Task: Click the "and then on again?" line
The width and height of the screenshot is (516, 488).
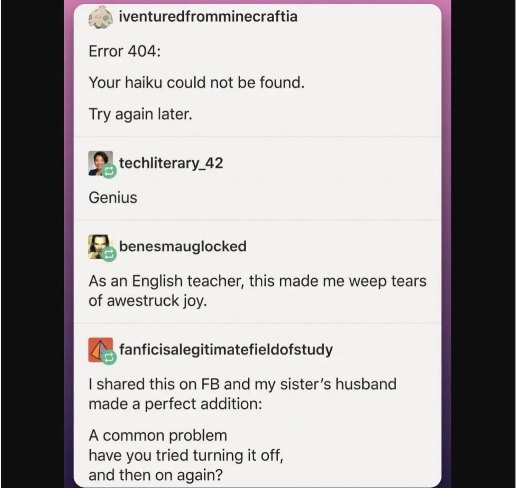Action: [x=155, y=475]
